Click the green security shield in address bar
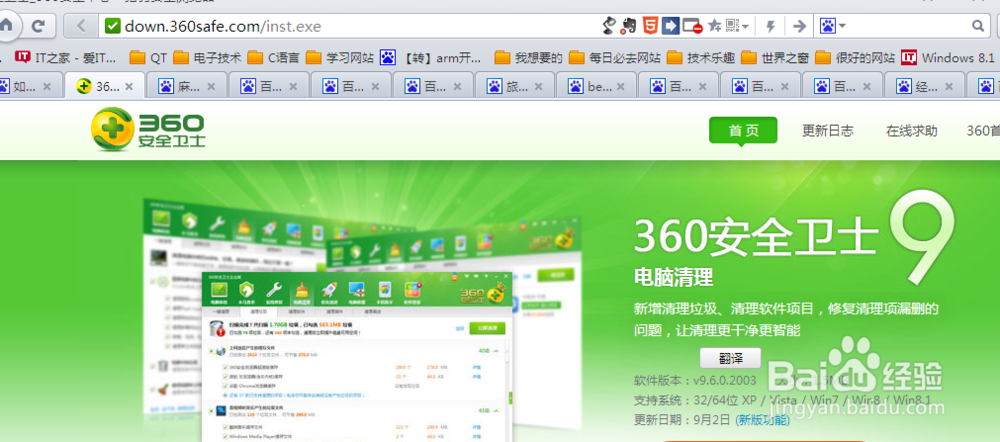Screen dimensions: 1000x442 (112, 26)
